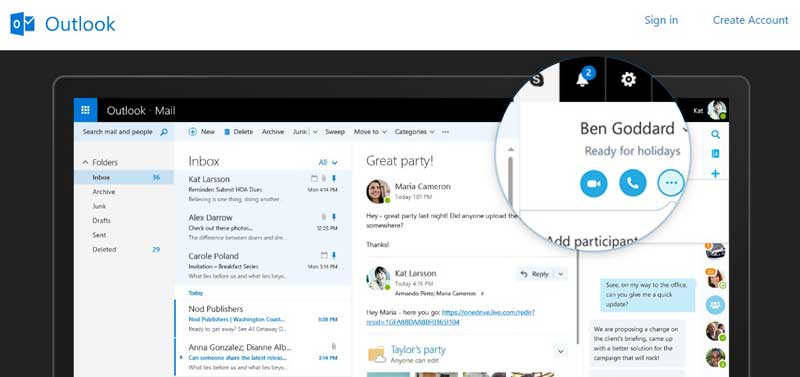Open the Move to dropdown
The width and height of the screenshot is (800, 377).
tap(370, 132)
